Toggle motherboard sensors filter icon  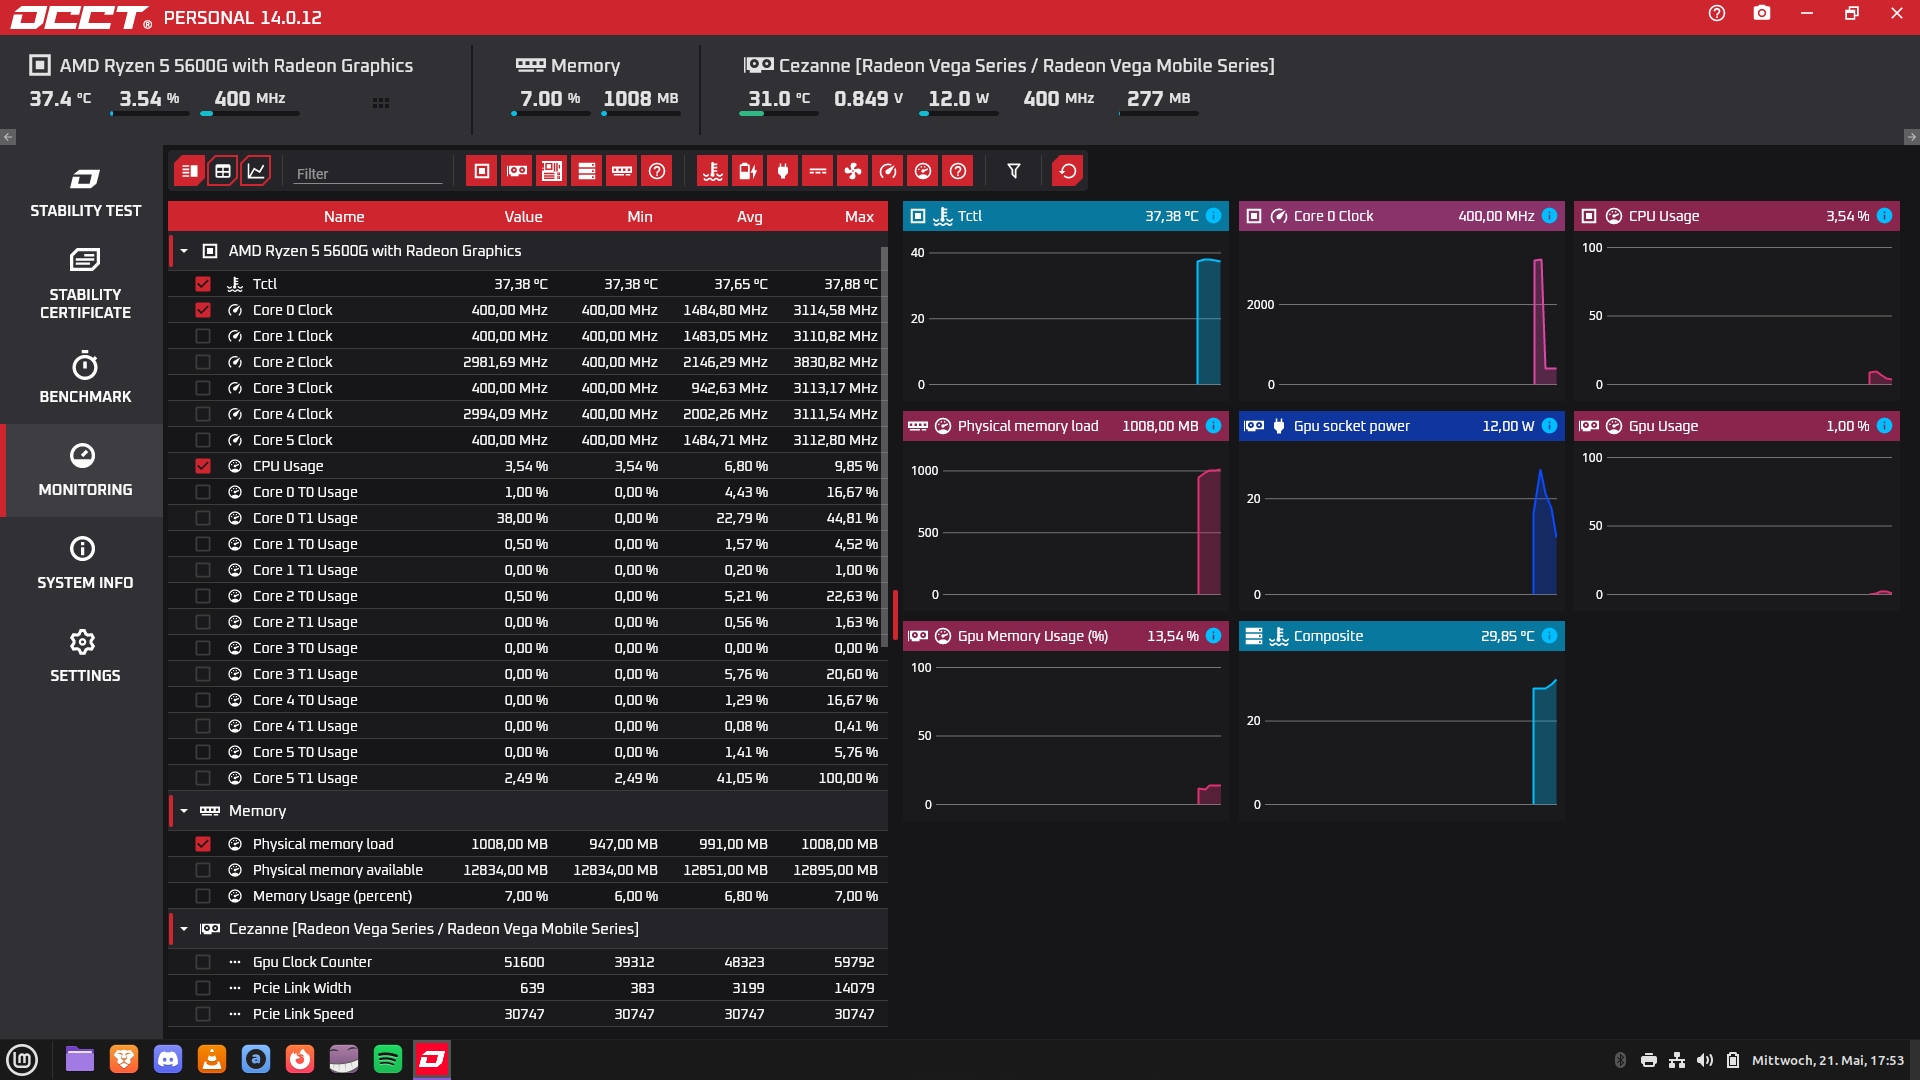[x=552, y=171]
